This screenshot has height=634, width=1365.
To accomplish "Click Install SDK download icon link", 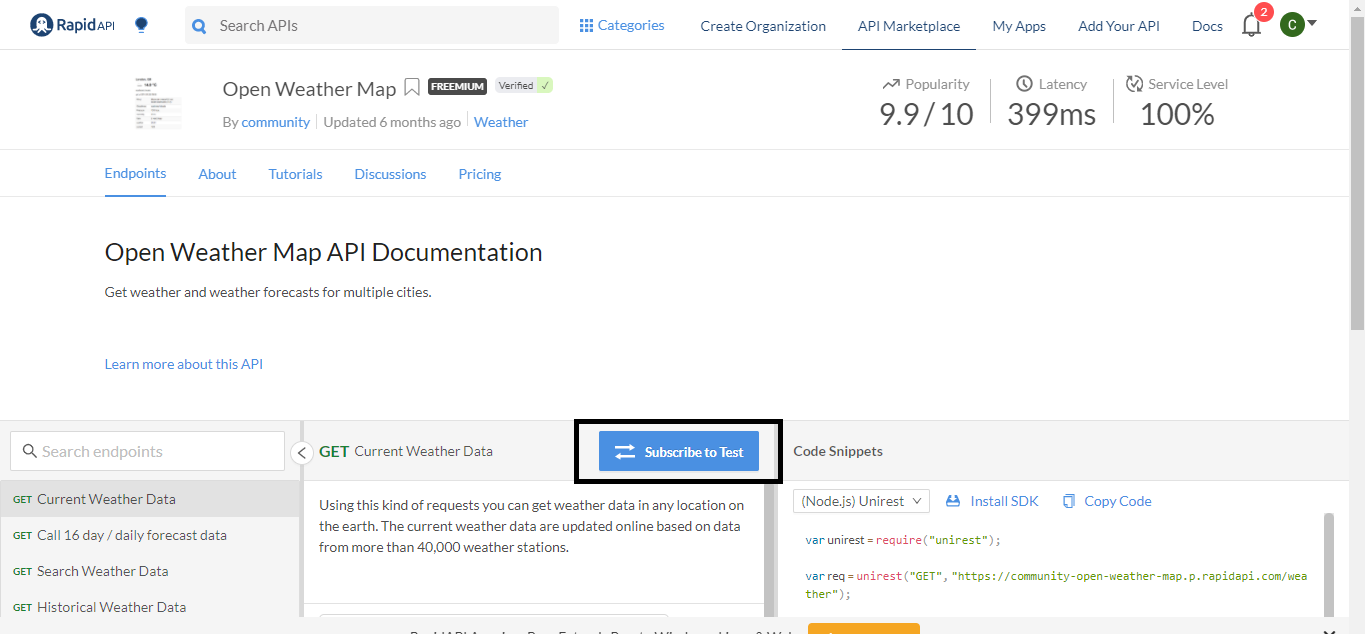I will tap(992, 501).
